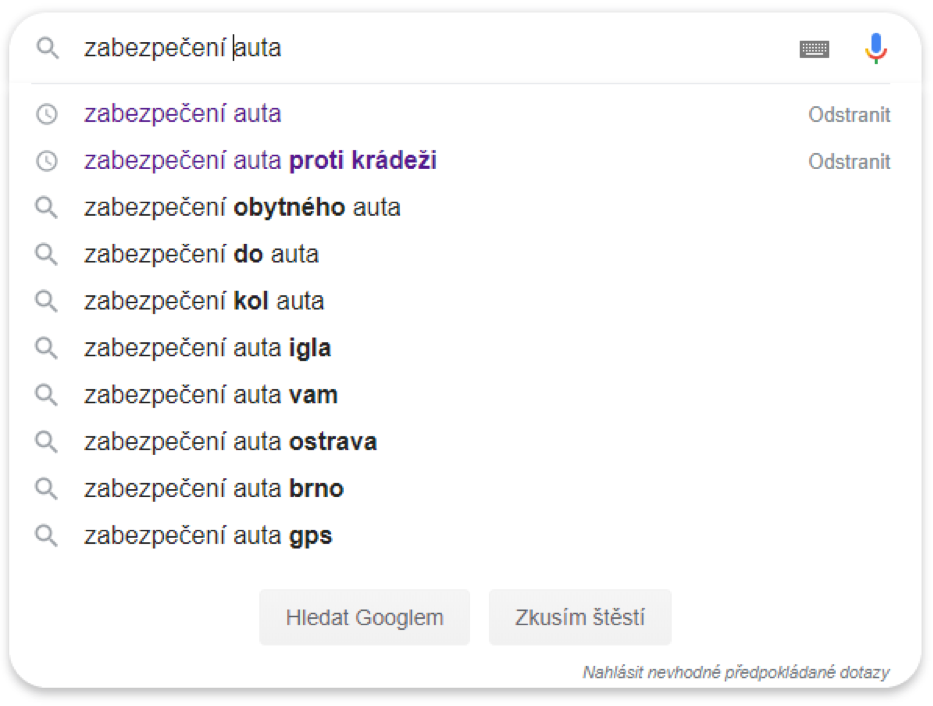Remove 'zabezpečení auta' history via Odstranit

(x=849, y=115)
